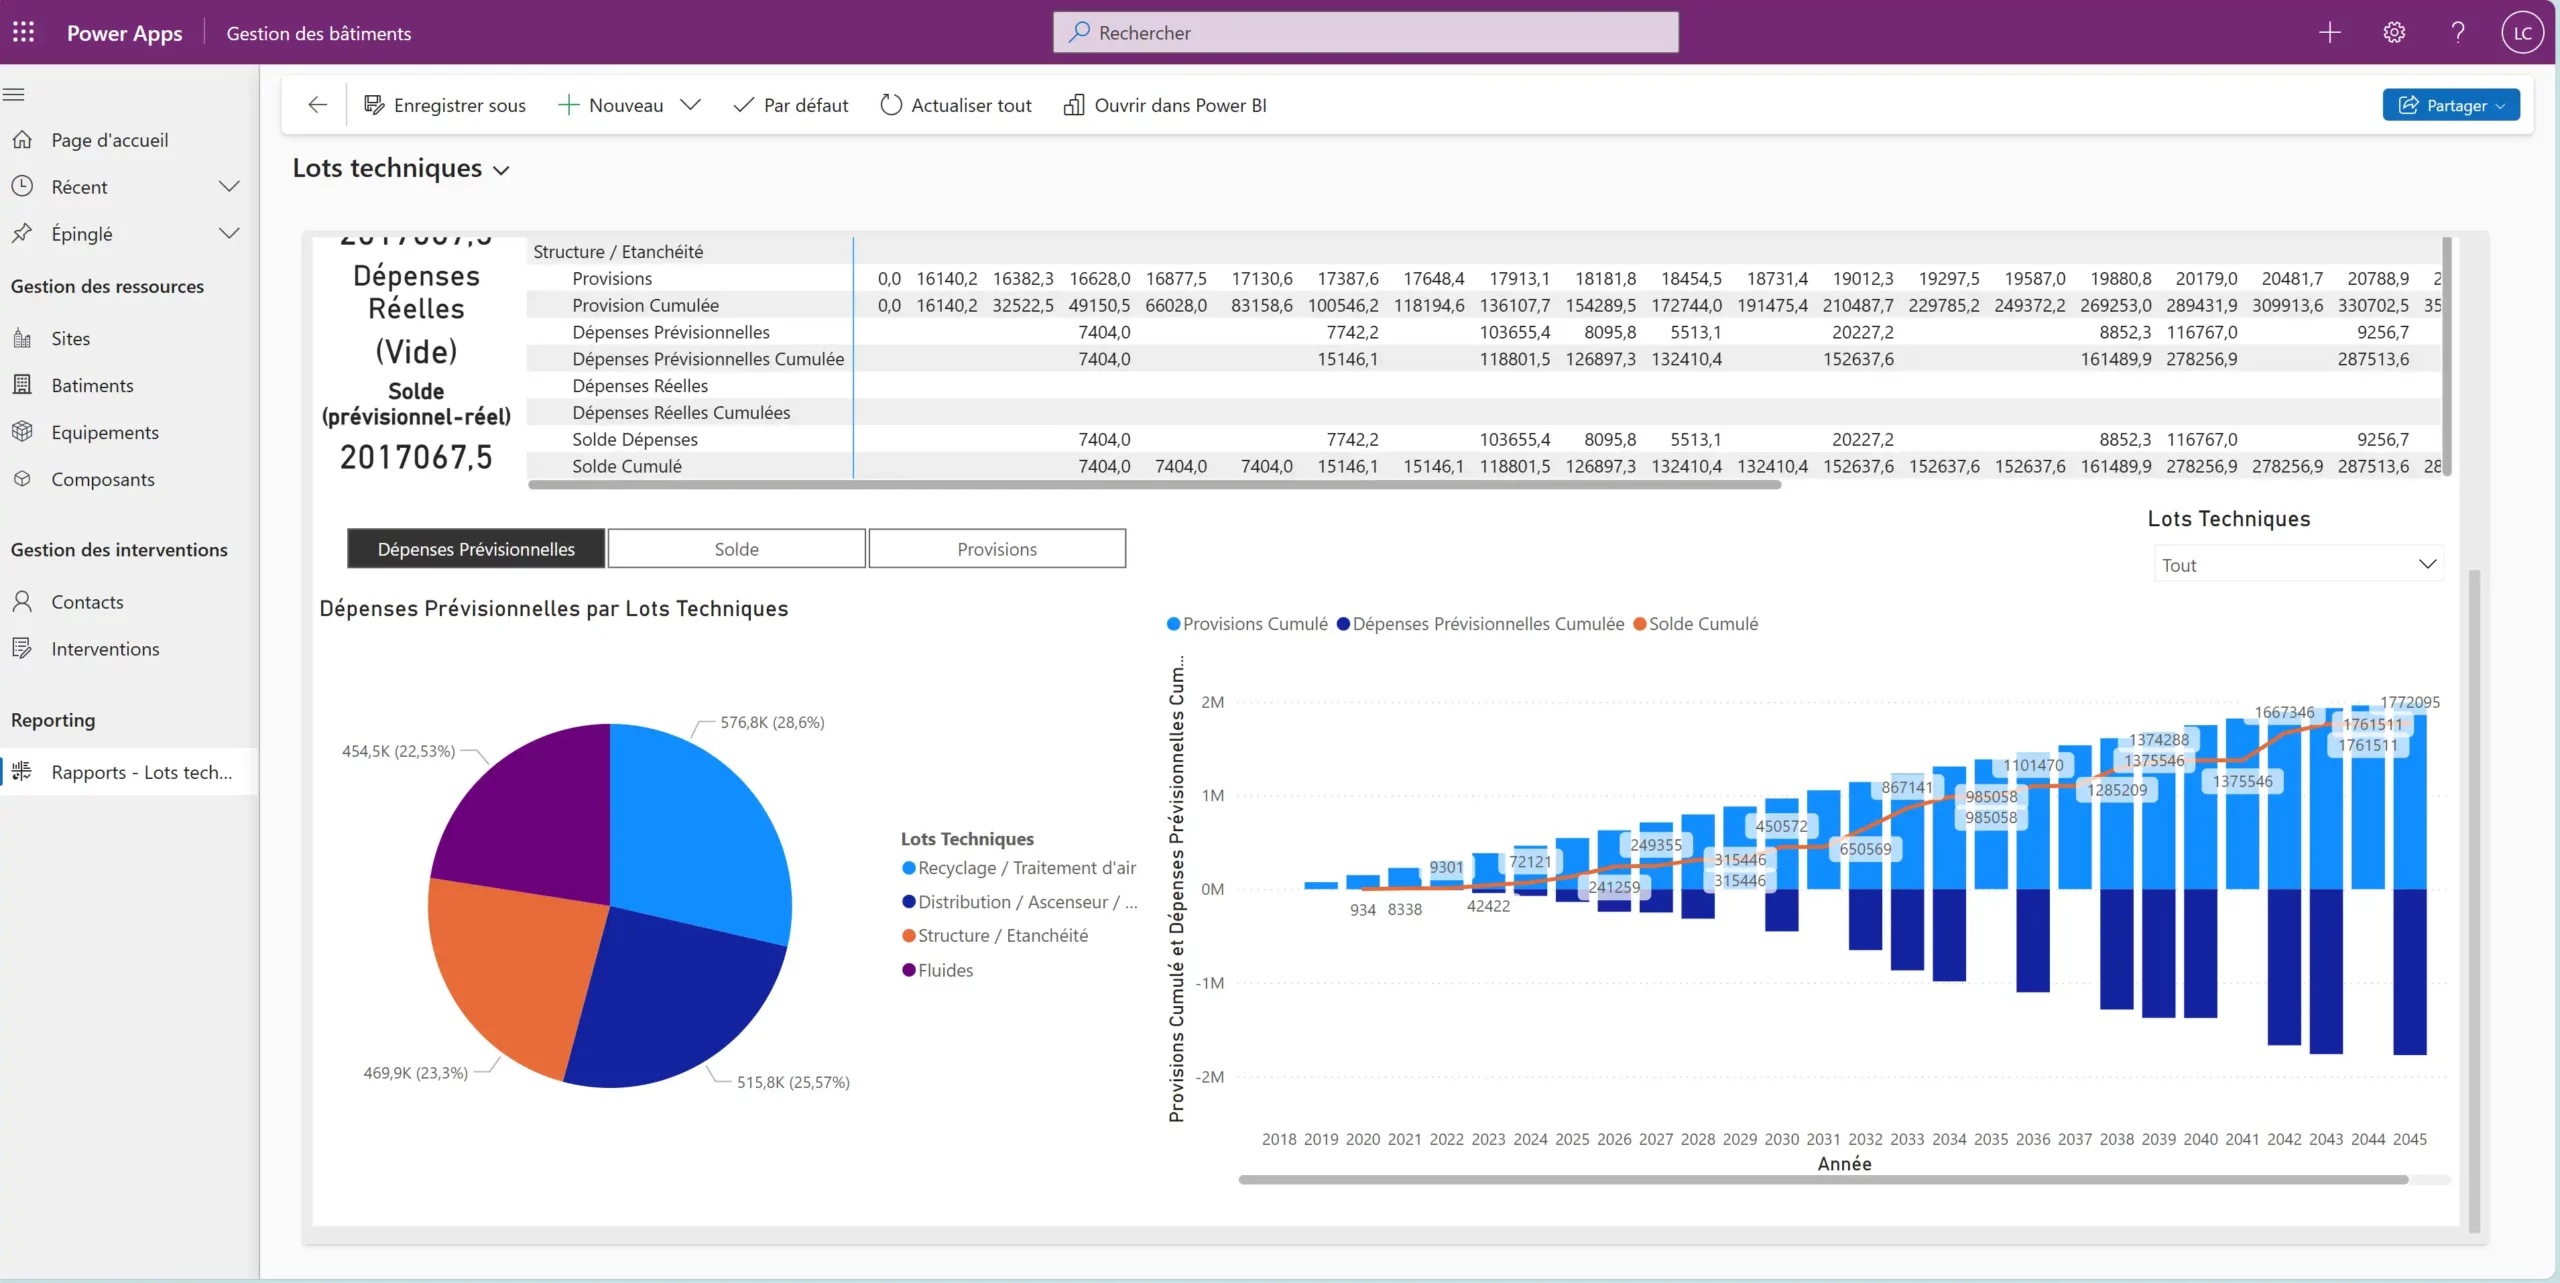Collapse the hamburger navigation menu
2560x1283 pixels.
pyautogui.click(x=14, y=95)
